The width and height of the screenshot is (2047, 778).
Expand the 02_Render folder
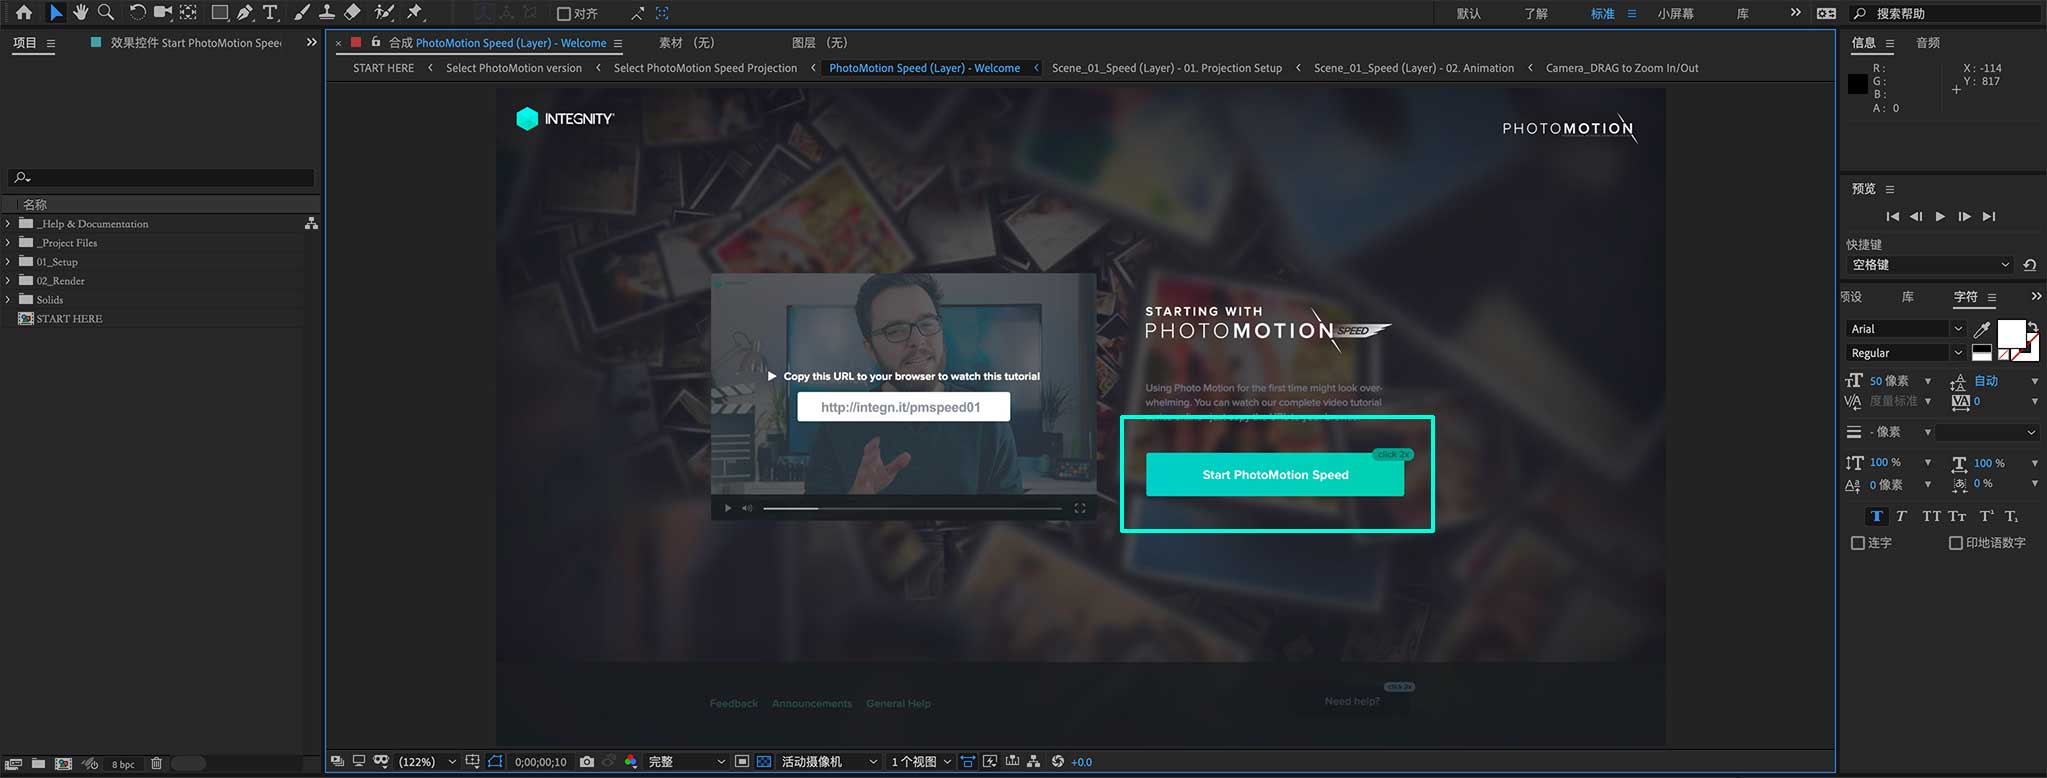[8, 281]
